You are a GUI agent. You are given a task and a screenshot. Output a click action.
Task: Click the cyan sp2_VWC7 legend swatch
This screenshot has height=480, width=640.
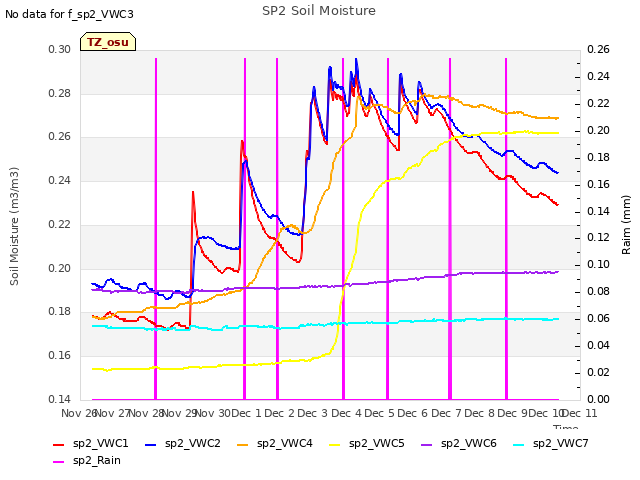pyautogui.click(x=519, y=444)
